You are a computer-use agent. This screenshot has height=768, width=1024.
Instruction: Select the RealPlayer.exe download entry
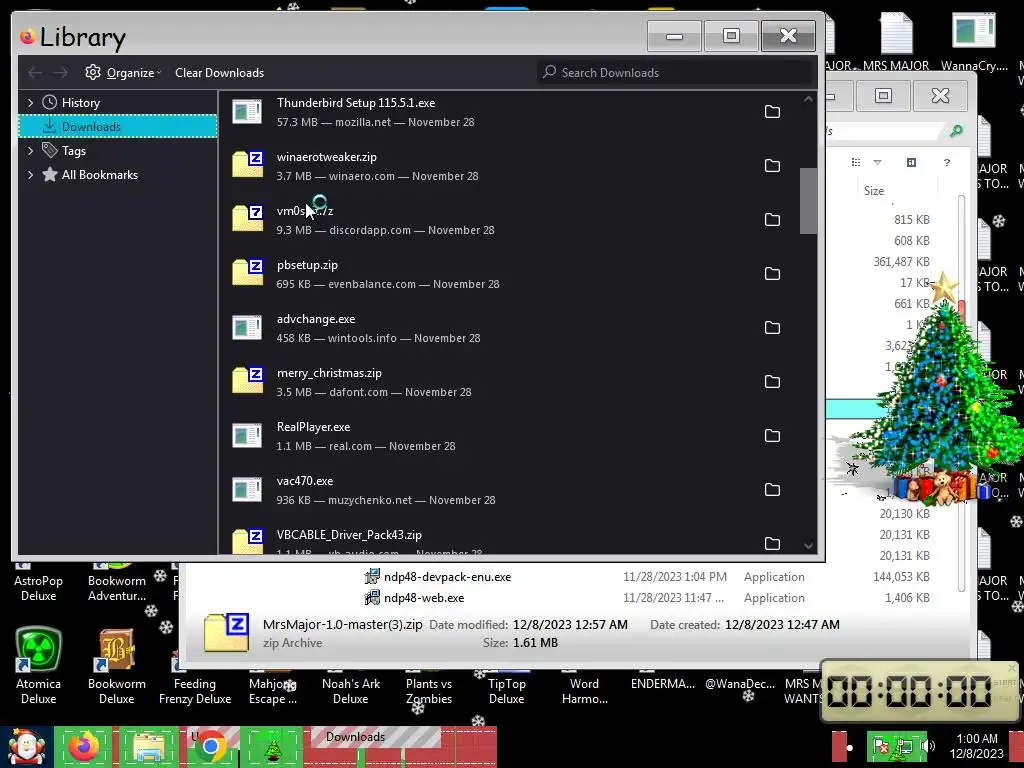(x=509, y=436)
